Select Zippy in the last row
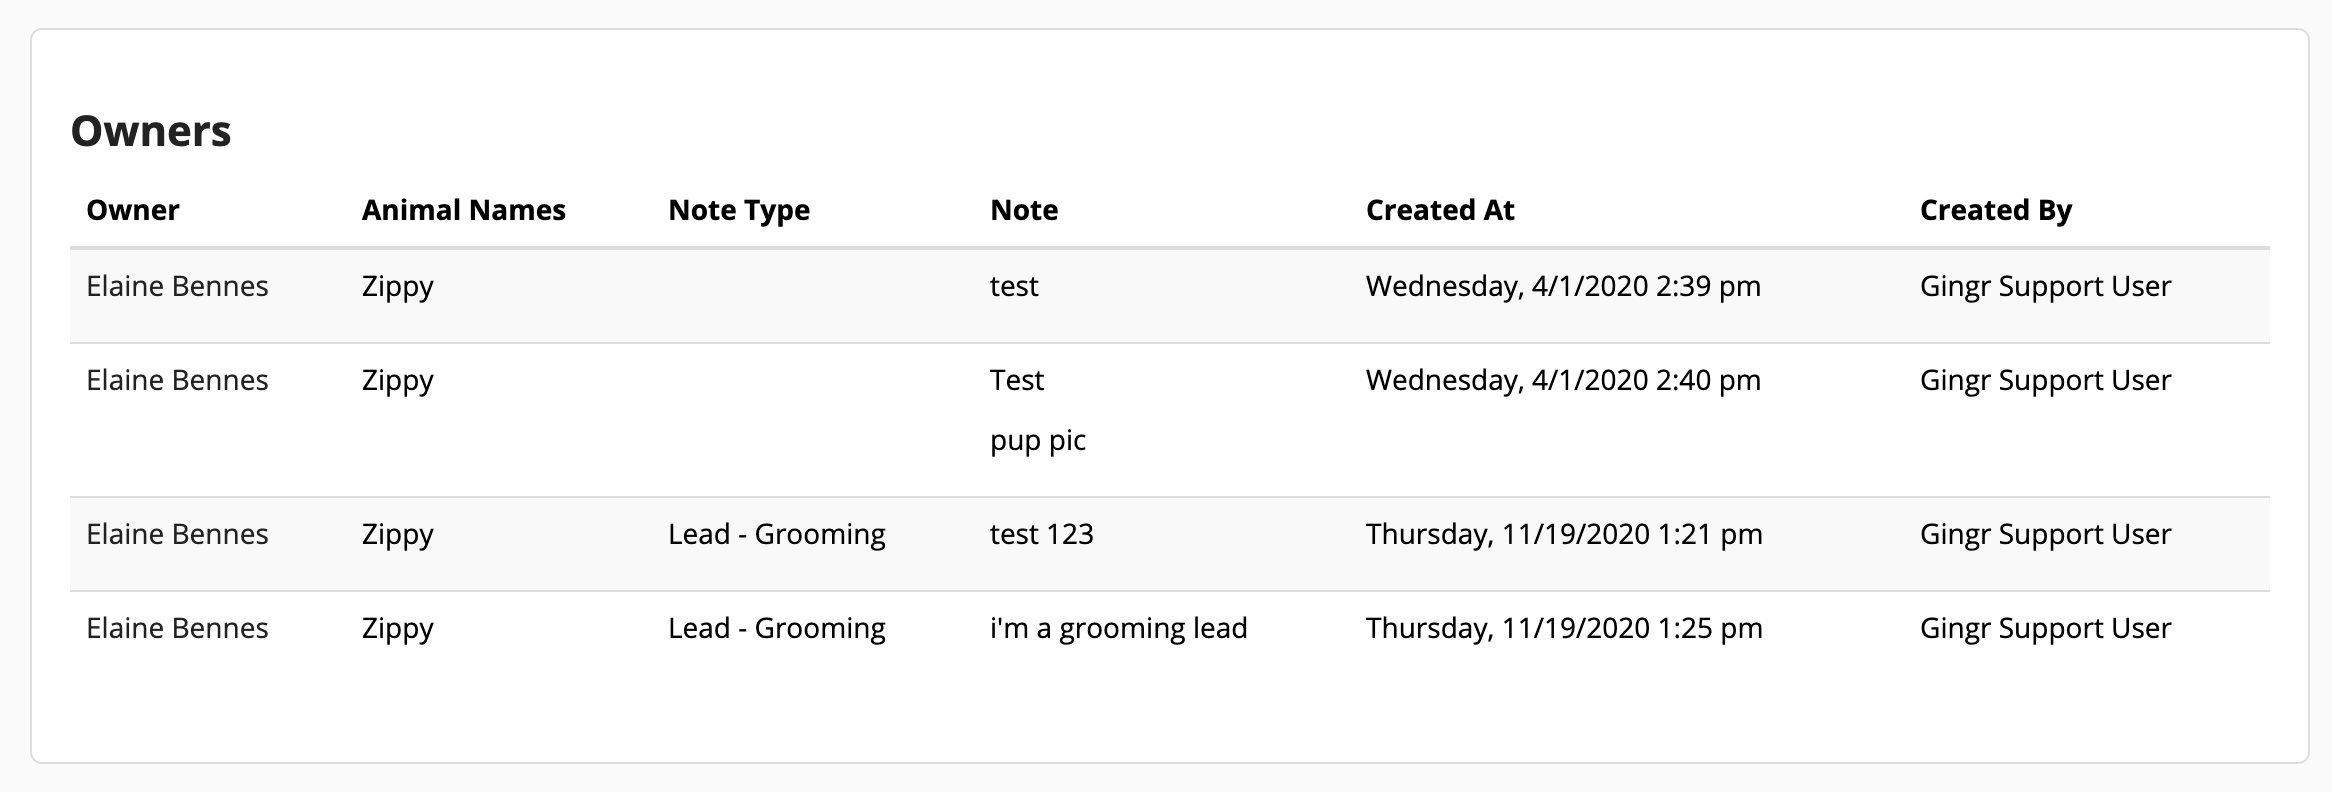The image size is (2332, 792). (398, 628)
